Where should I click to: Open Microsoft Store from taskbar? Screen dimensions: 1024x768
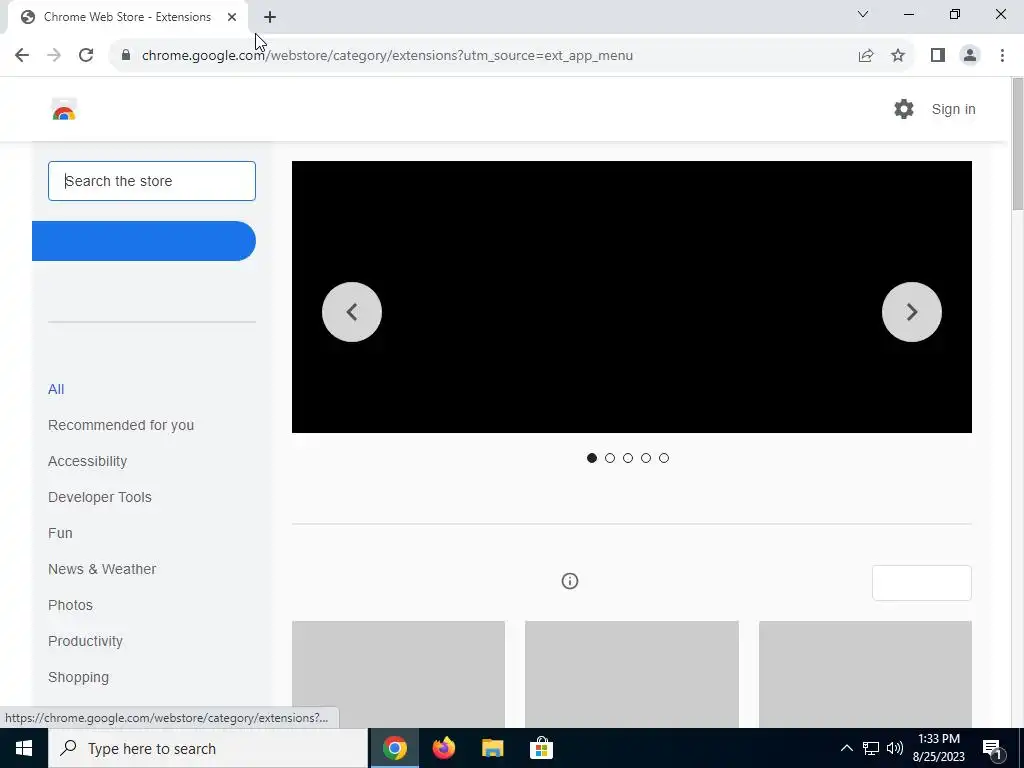tap(541, 748)
